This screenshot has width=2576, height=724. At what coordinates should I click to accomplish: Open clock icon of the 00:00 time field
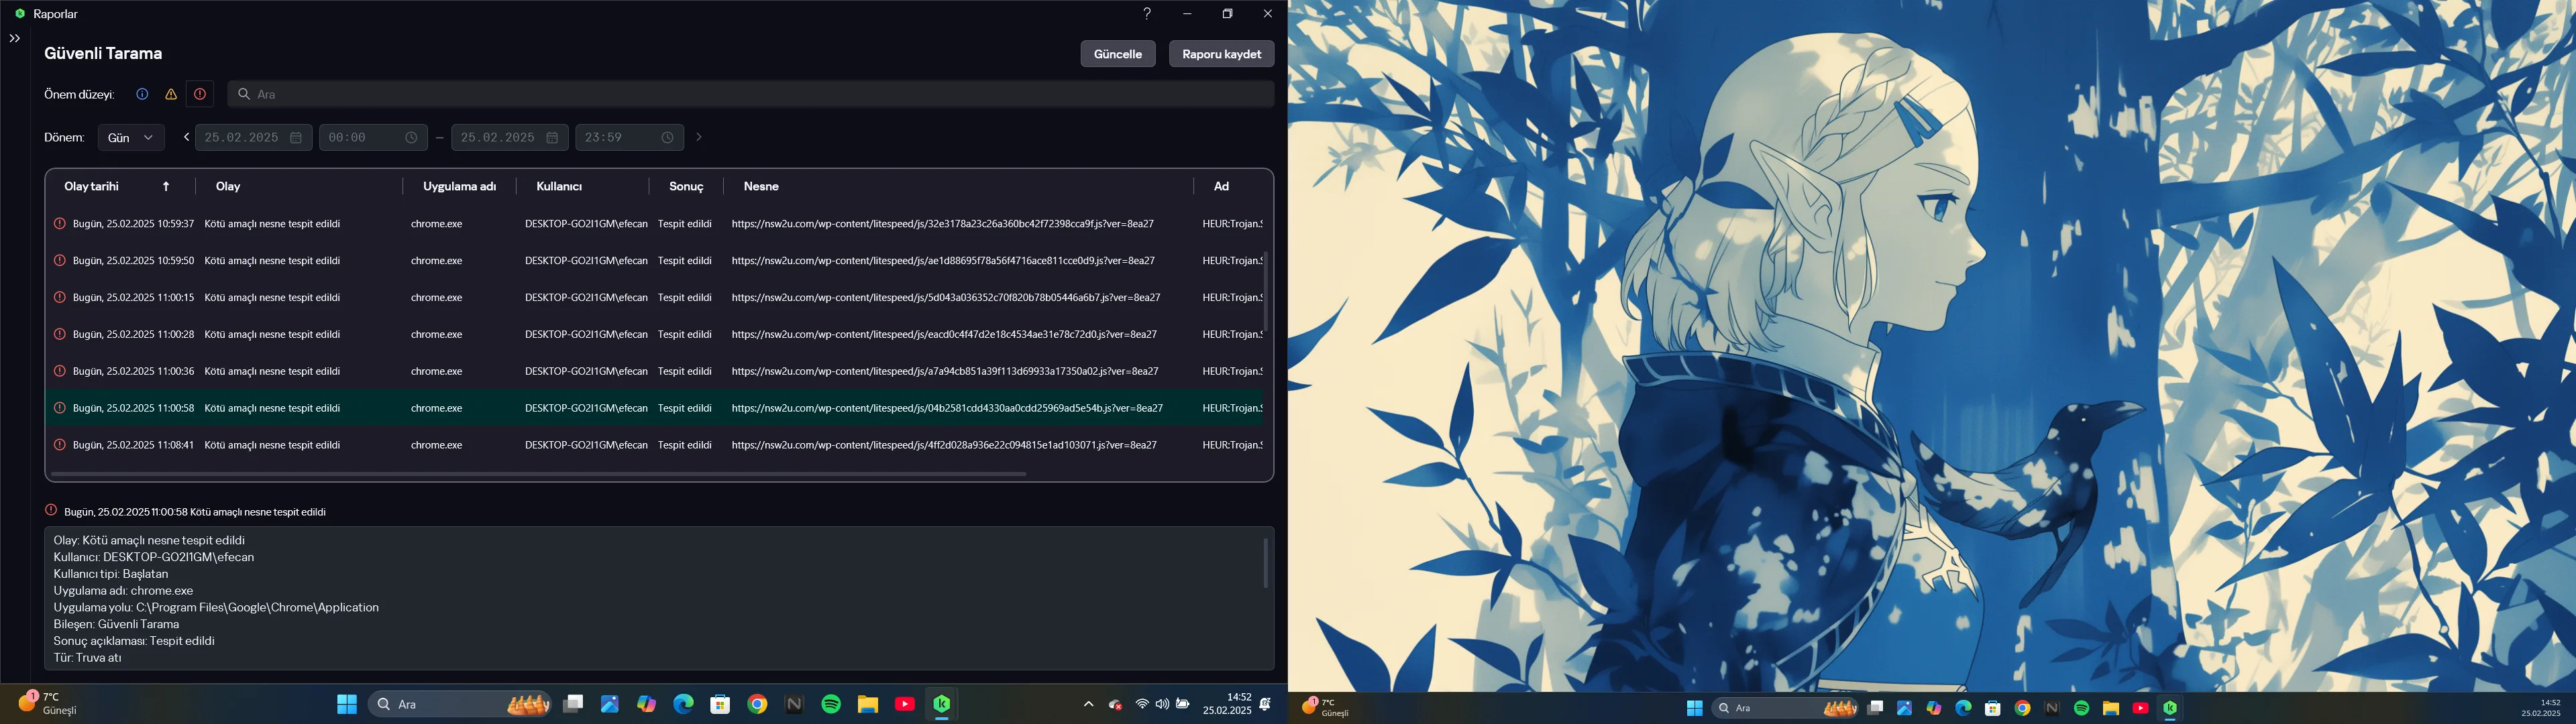[x=411, y=137]
